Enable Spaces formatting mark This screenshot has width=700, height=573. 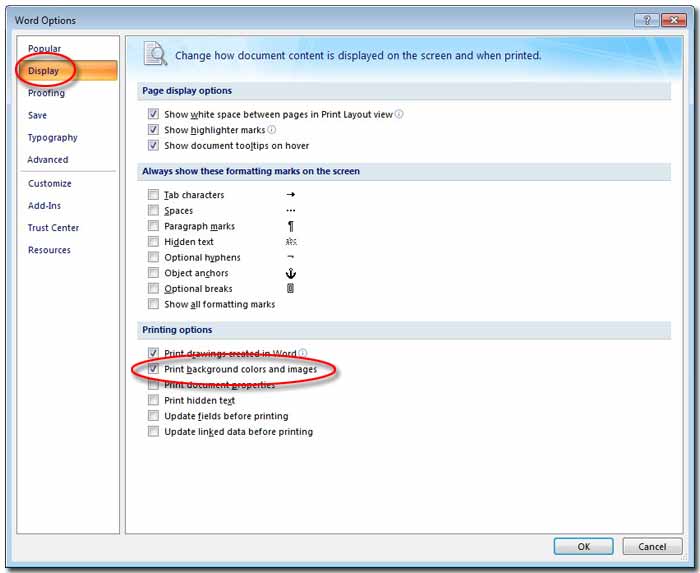(153, 210)
